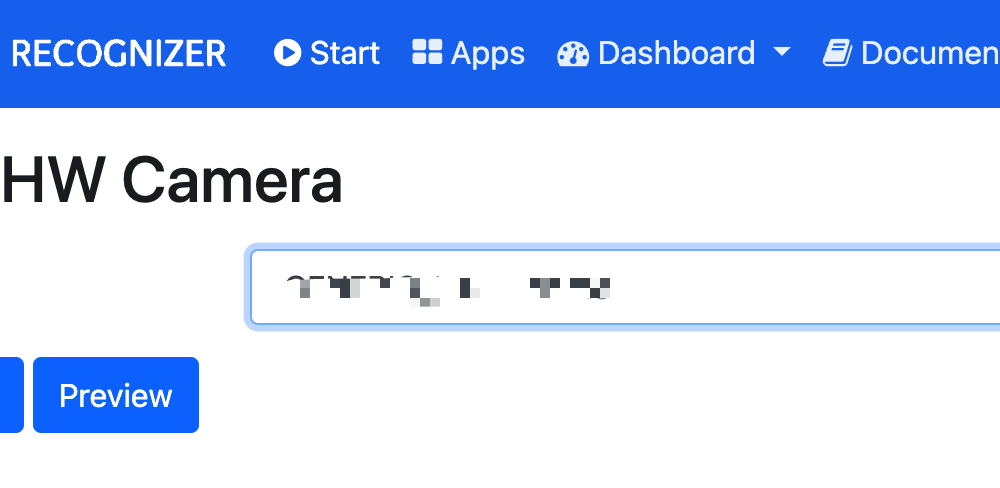The height and width of the screenshot is (488, 1000).
Task: Open the Dashboard menu item
Action: 674,53
